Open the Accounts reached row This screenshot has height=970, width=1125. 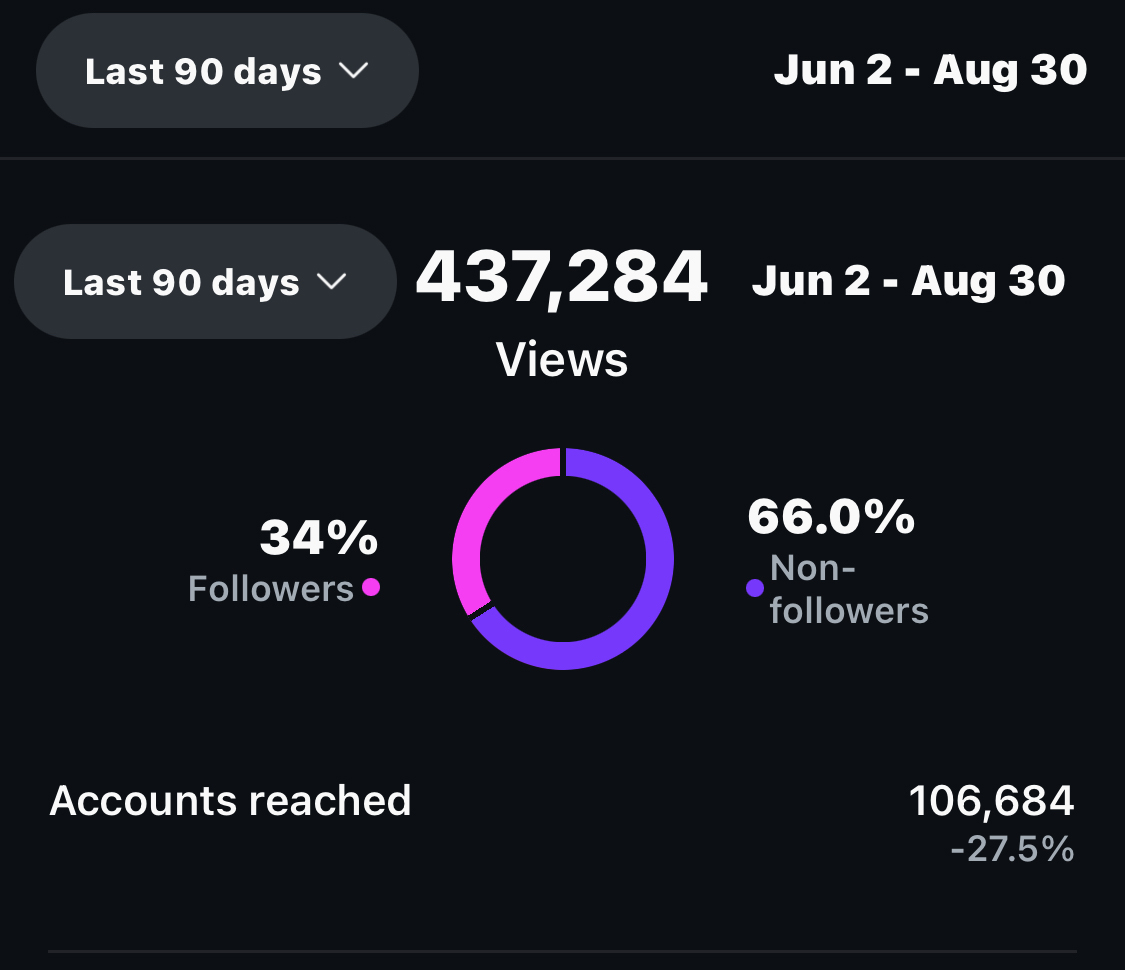pos(231,801)
